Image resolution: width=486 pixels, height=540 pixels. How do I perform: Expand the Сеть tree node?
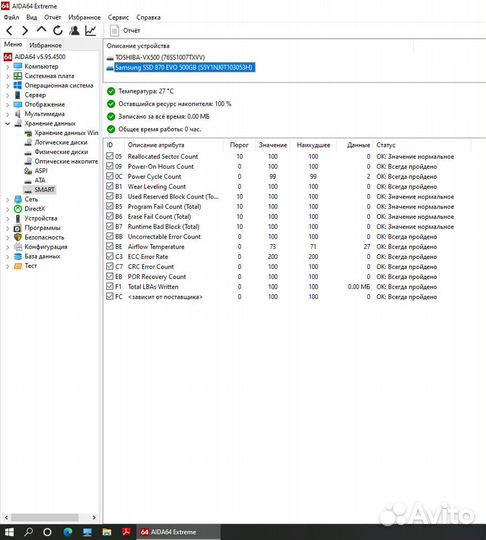pyautogui.click(x=8, y=199)
